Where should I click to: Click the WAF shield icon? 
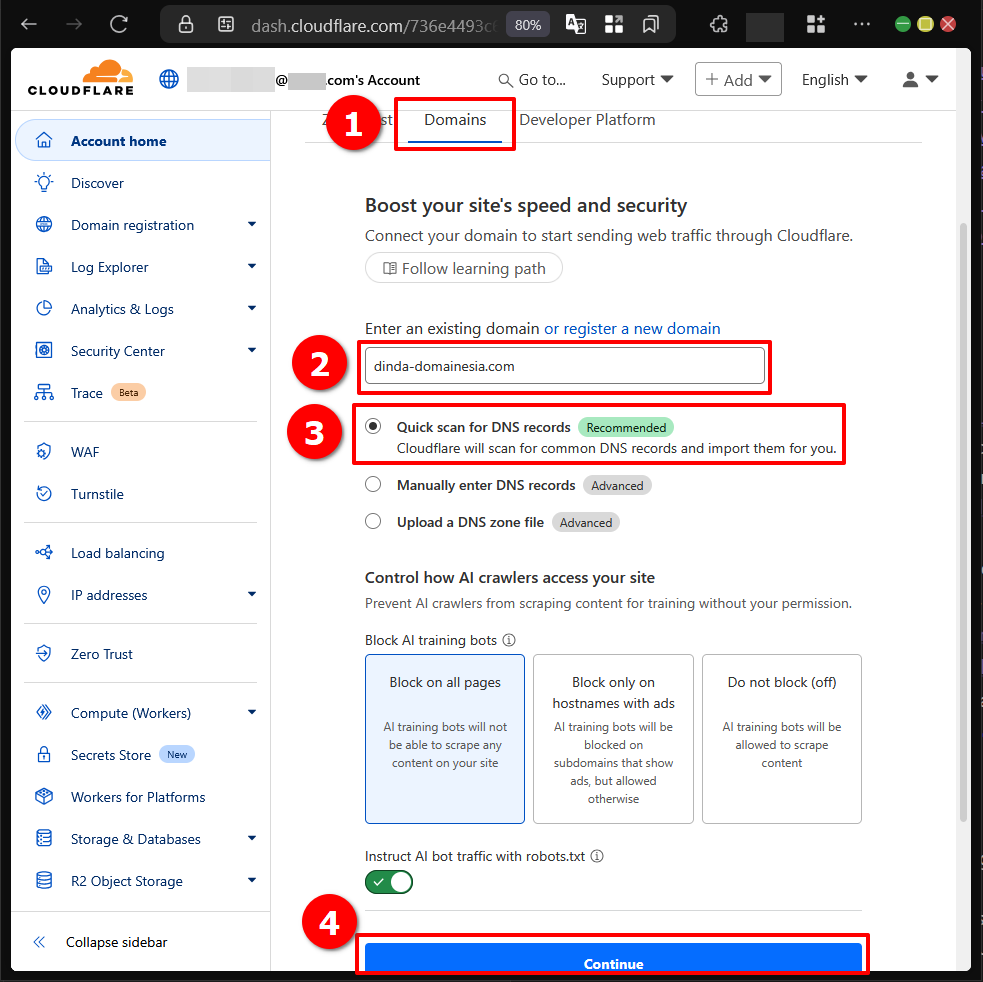click(x=44, y=451)
